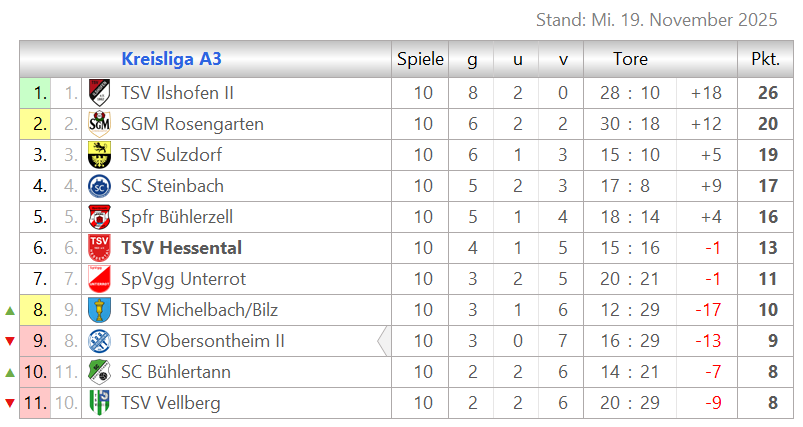Click the TSV Hessental club logo

99,248
